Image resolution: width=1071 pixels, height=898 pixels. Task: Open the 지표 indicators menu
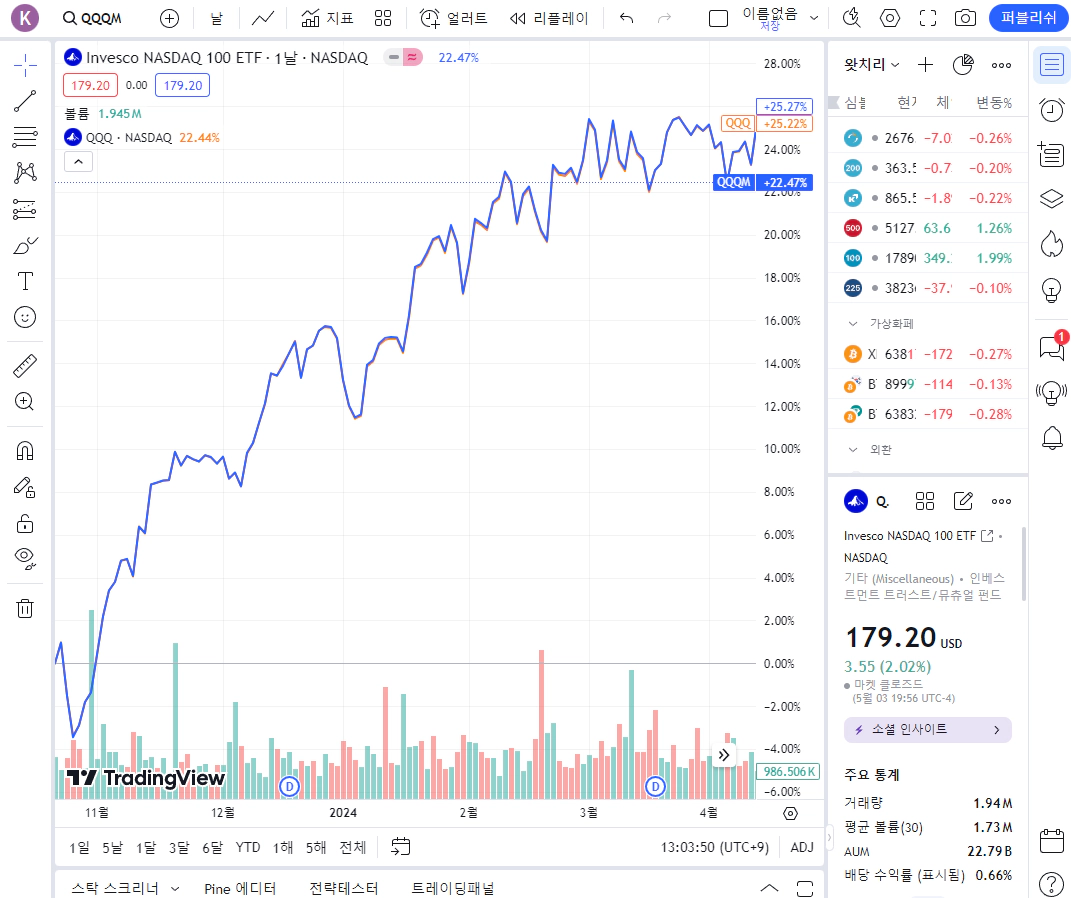coord(327,18)
